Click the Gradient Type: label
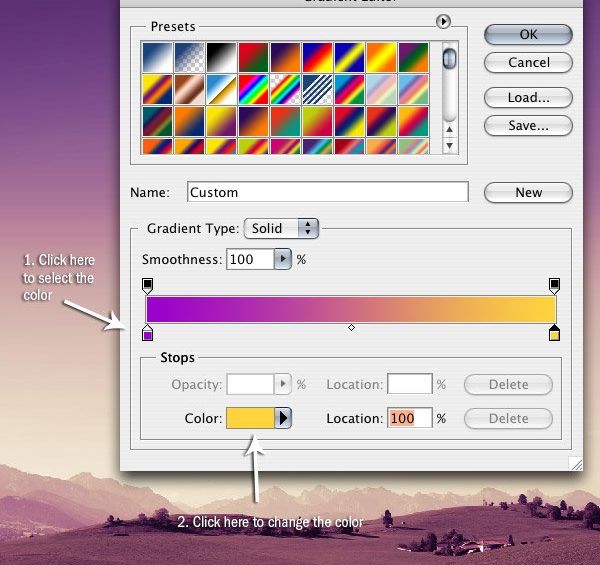This screenshot has width=600, height=565. (x=193, y=228)
